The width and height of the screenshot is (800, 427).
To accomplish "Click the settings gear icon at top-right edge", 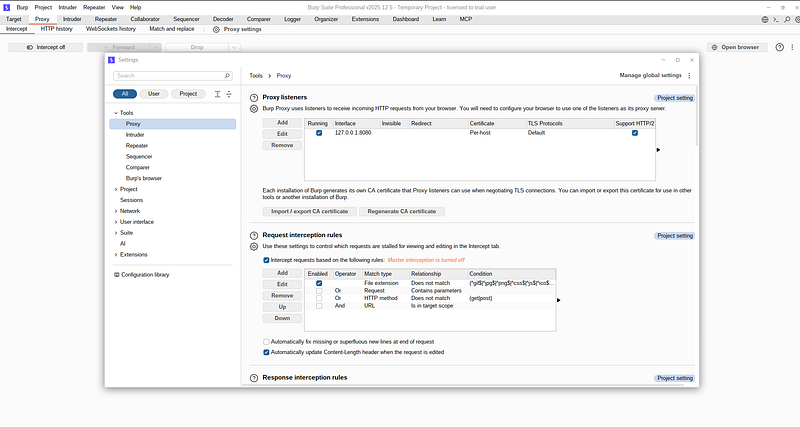I will pos(797,19).
